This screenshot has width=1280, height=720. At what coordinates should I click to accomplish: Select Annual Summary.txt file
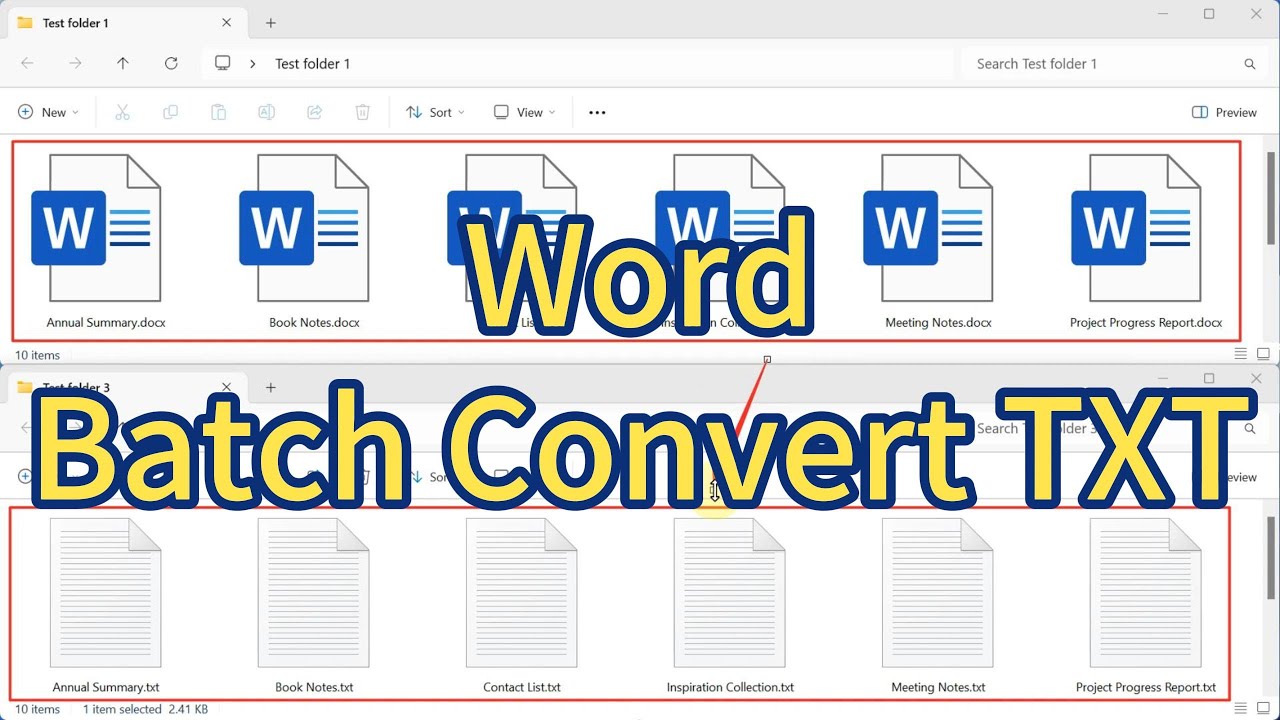106,605
